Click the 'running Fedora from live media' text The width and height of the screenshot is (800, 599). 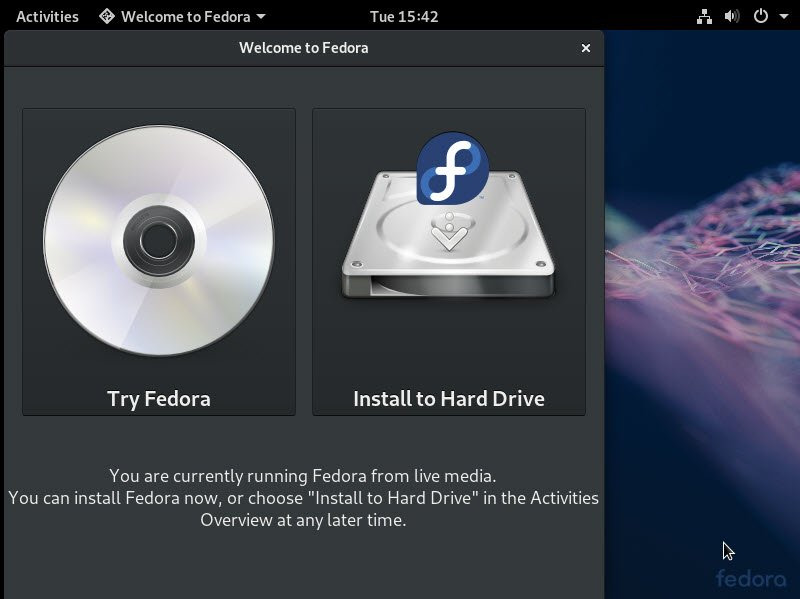point(371,476)
